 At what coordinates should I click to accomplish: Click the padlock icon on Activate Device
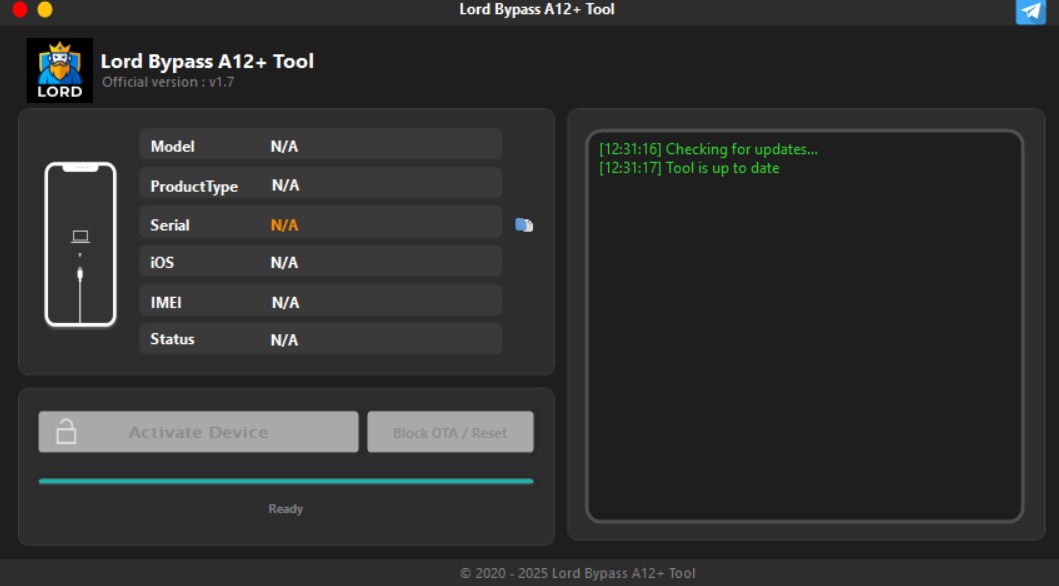66,431
